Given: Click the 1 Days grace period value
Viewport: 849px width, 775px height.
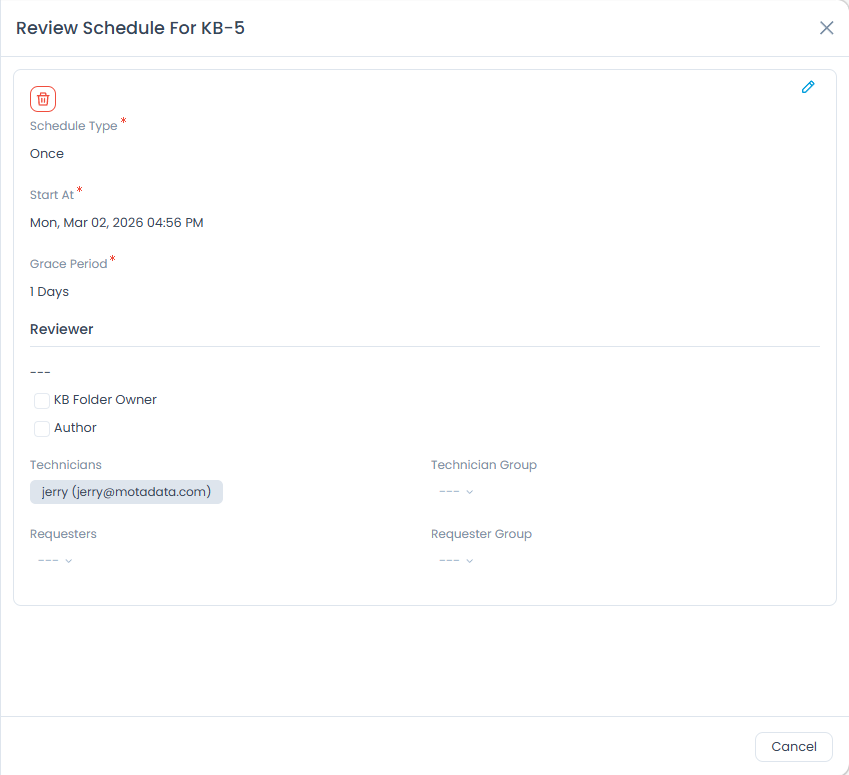Looking at the screenshot, I should coord(50,292).
